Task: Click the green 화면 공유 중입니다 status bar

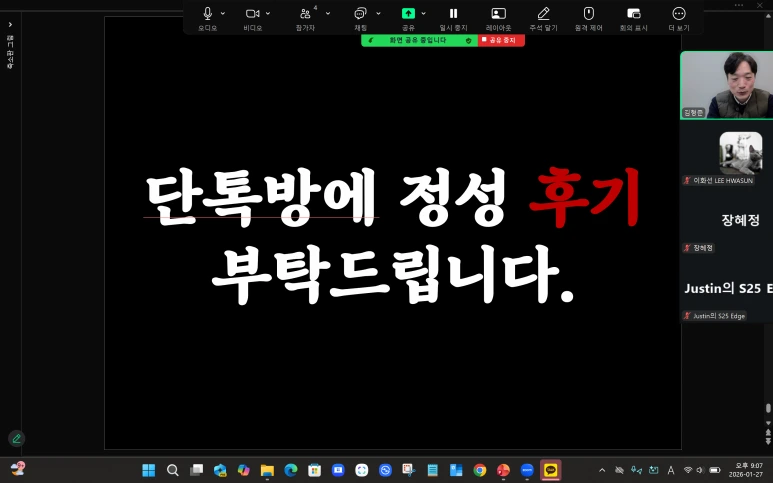Action: pyautogui.click(x=419, y=40)
